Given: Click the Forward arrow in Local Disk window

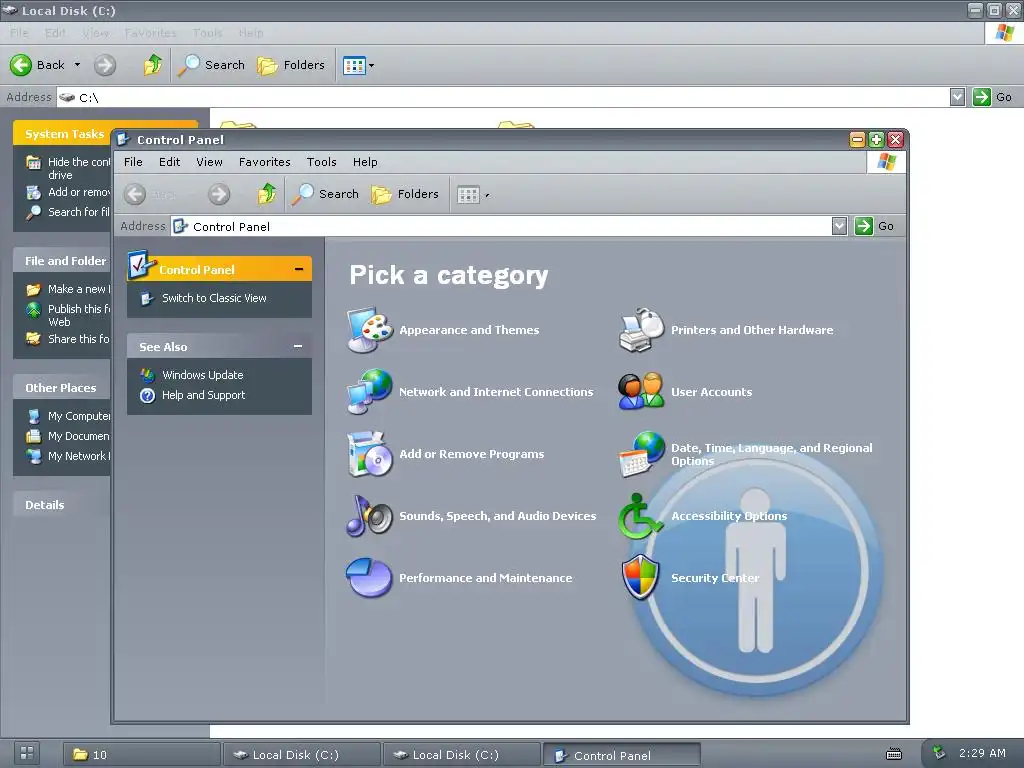Looking at the screenshot, I should coord(104,65).
